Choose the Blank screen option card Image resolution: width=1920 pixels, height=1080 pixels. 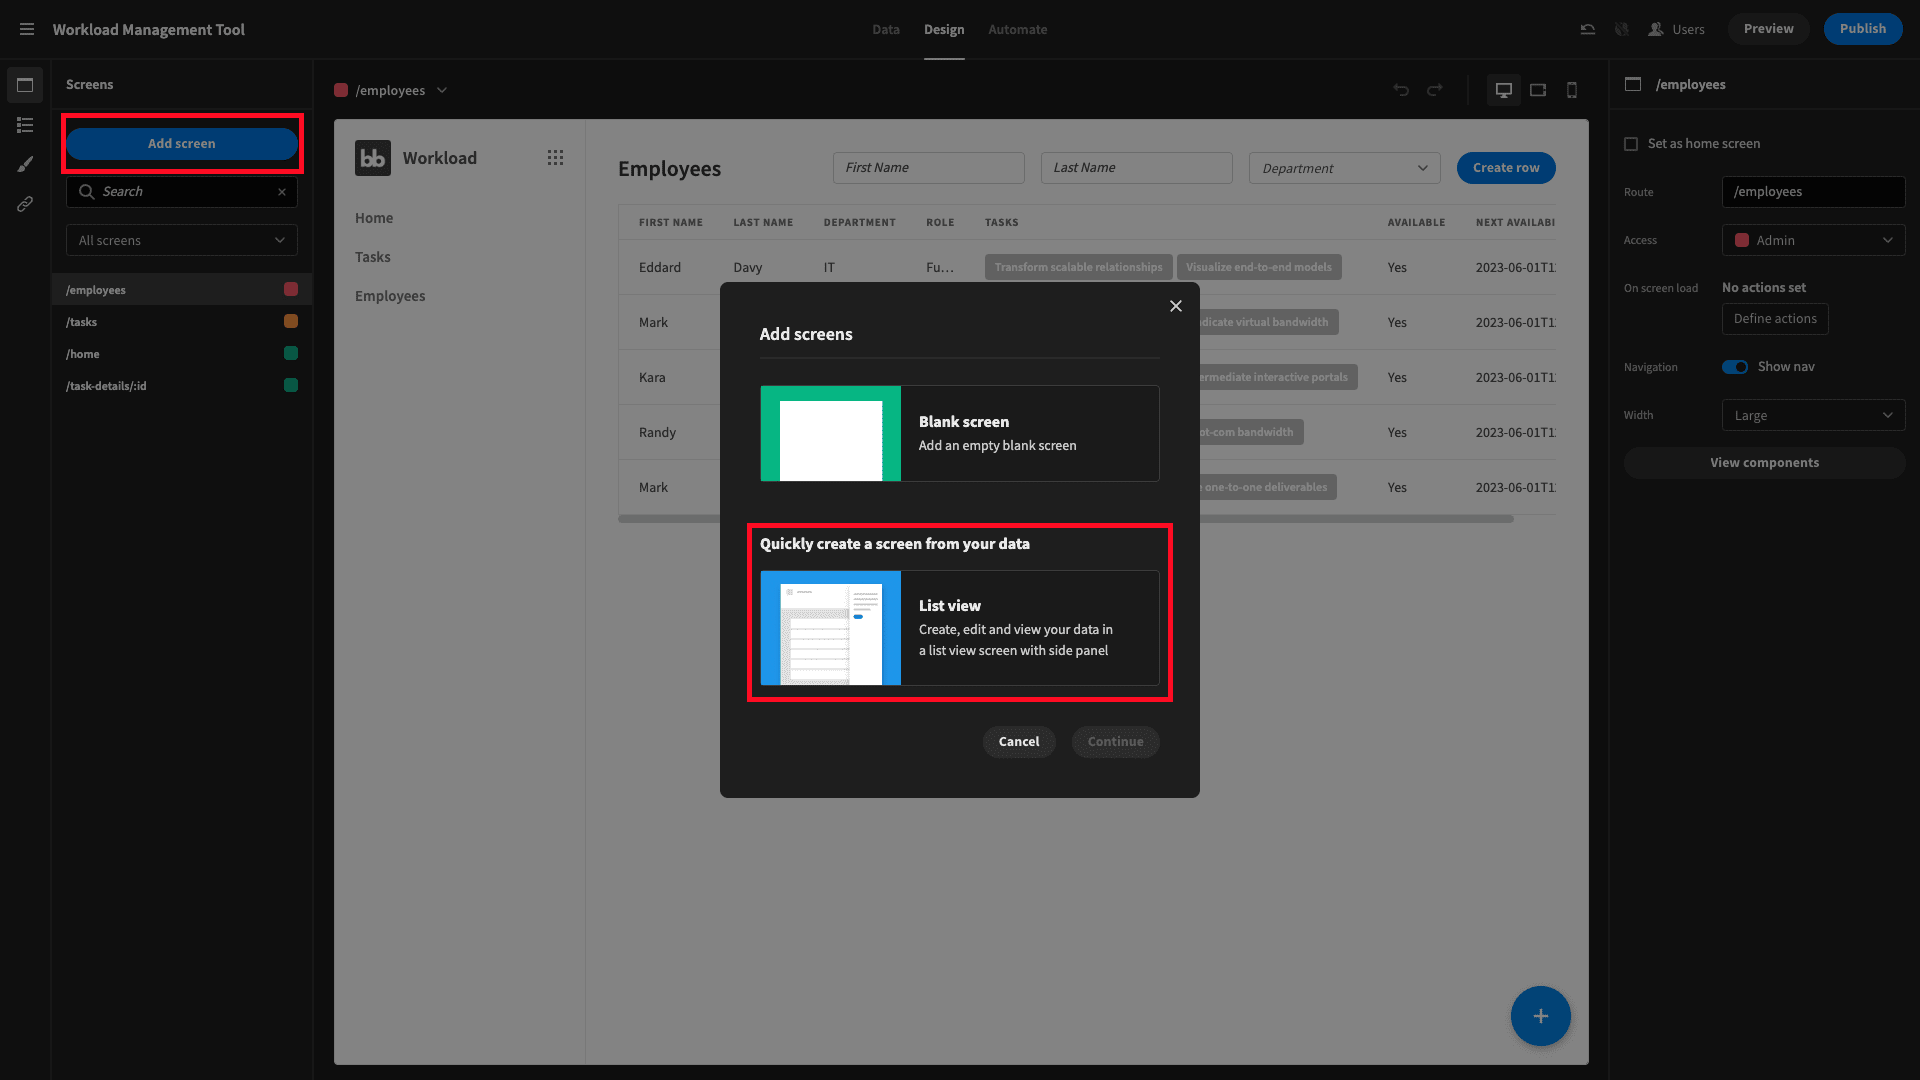coord(960,433)
